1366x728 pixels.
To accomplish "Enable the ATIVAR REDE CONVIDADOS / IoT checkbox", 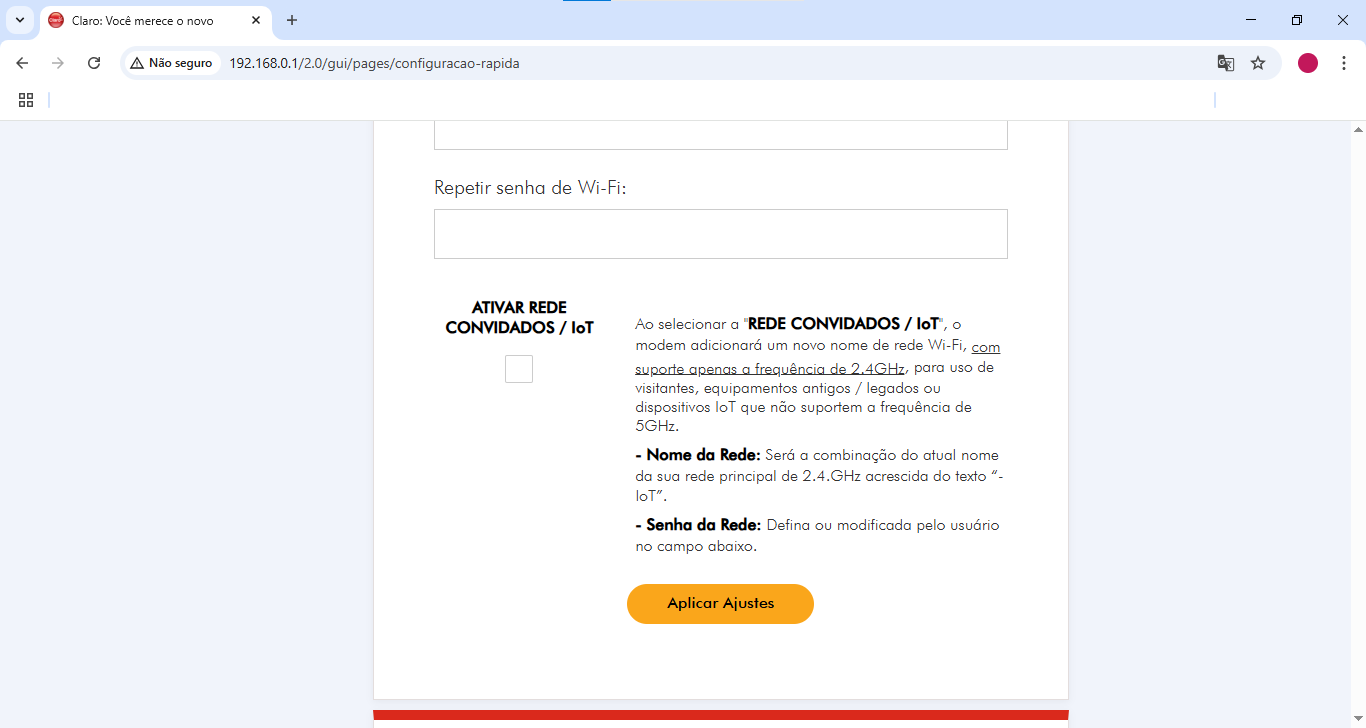I will (x=519, y=369).
